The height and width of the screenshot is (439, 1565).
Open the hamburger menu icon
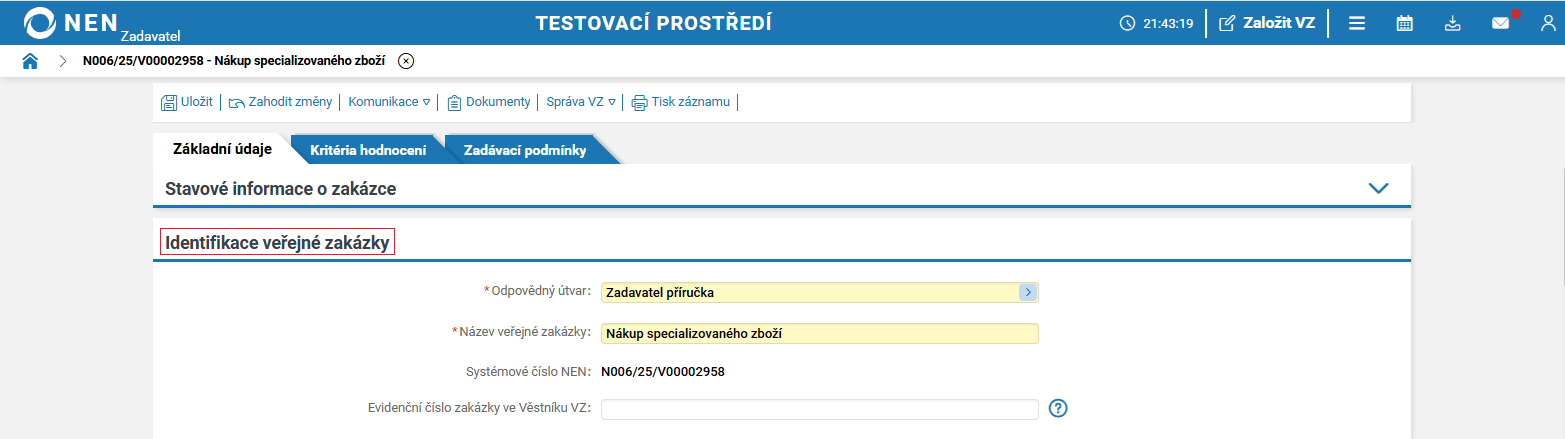1357,23
